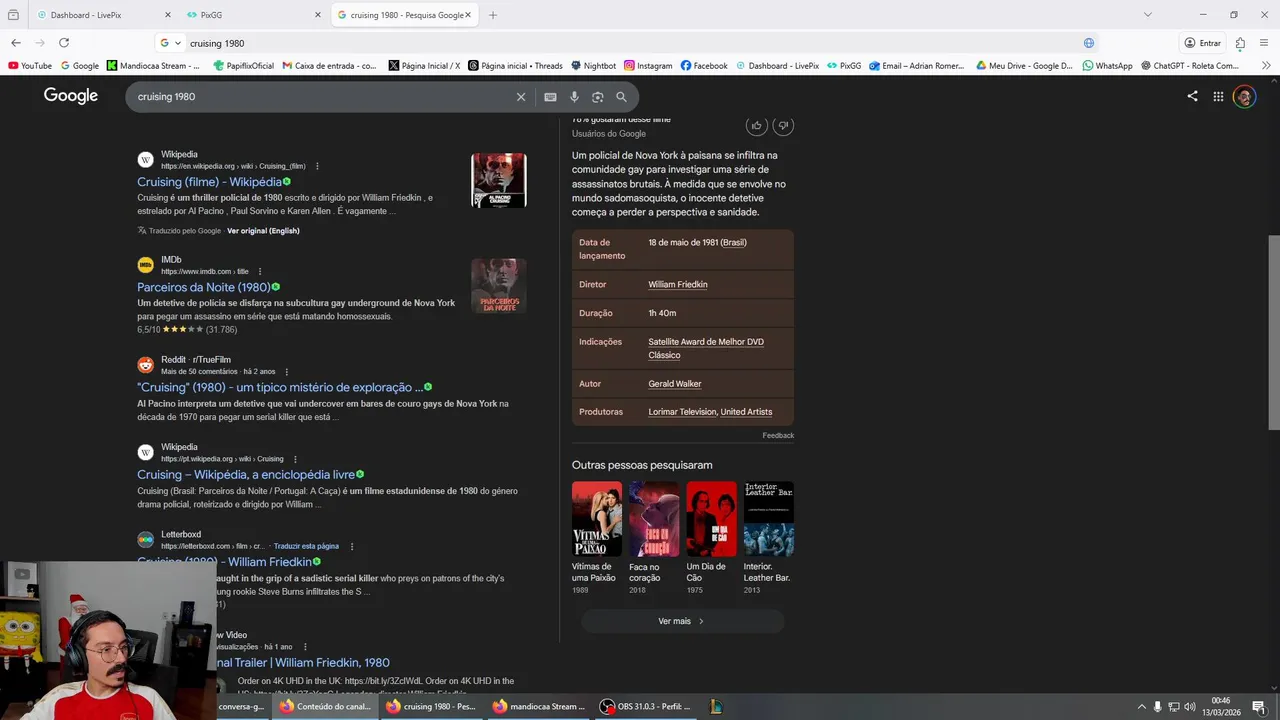Click the Feedback link under the info panel
Image resolution: width=1280 pixels, height=720 pixels.
point(778,436)
